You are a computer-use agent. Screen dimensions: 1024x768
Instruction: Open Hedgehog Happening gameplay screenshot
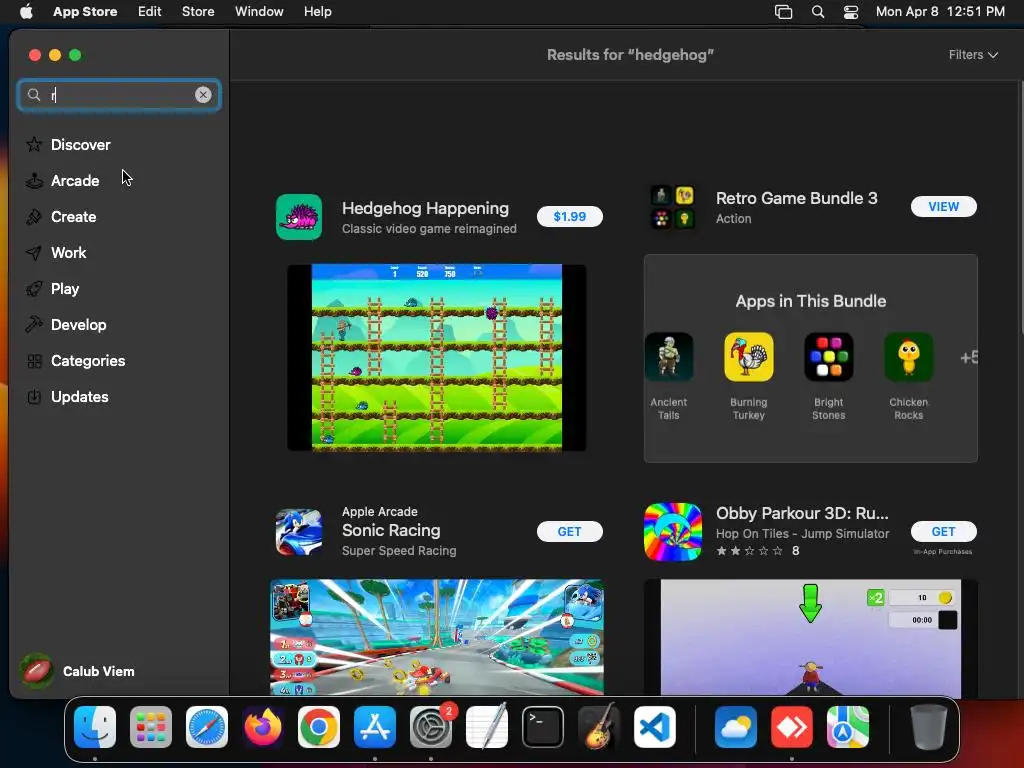436,357
